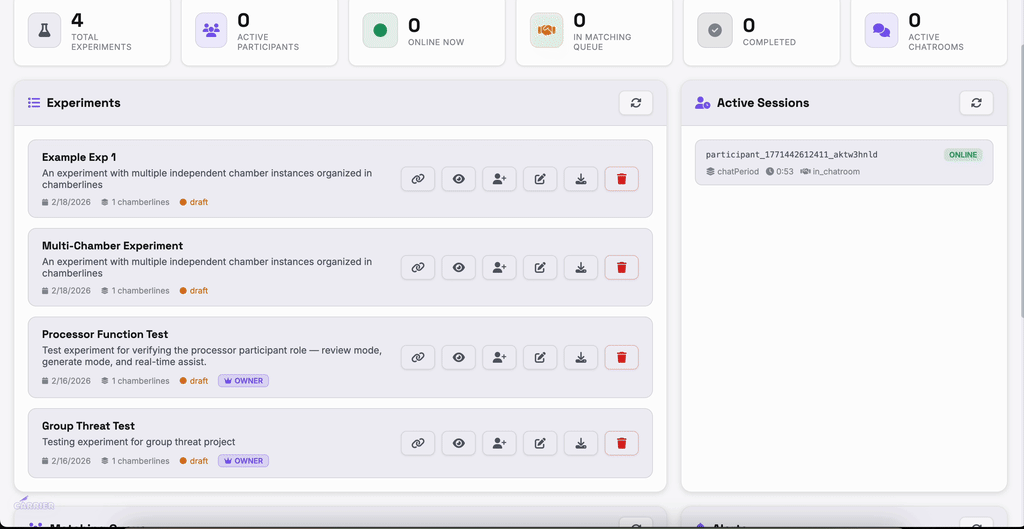The width and height of the screenshot is (1024, 529).
Task: Preview Example Exp 1 with eye icon
Action: [458, 179]
